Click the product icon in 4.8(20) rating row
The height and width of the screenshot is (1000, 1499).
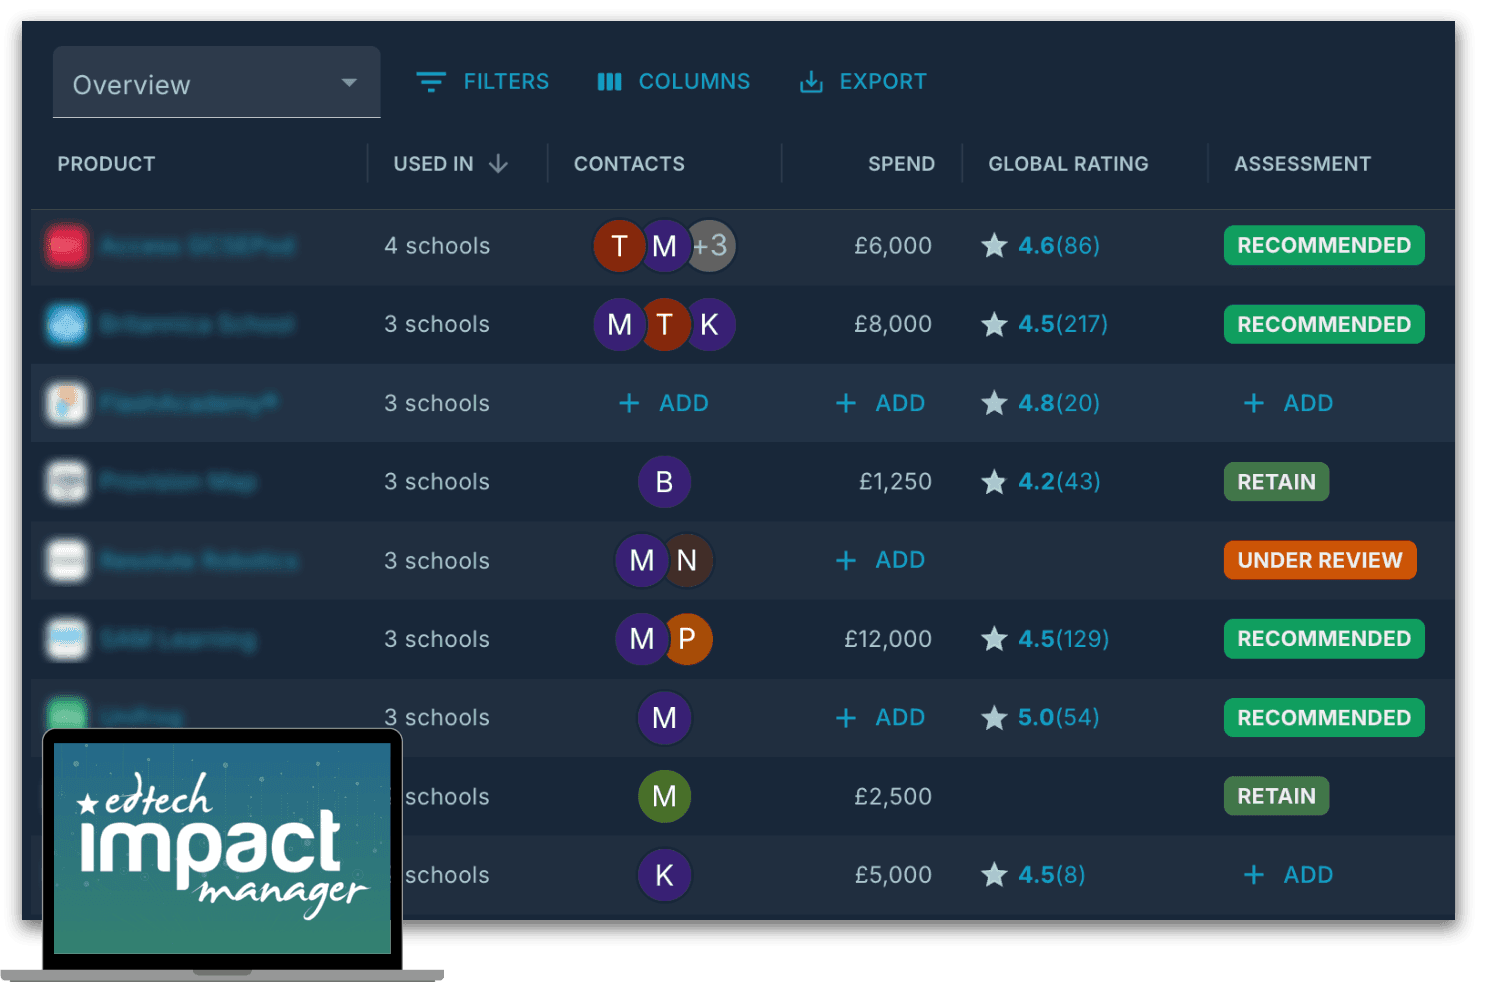67,403
